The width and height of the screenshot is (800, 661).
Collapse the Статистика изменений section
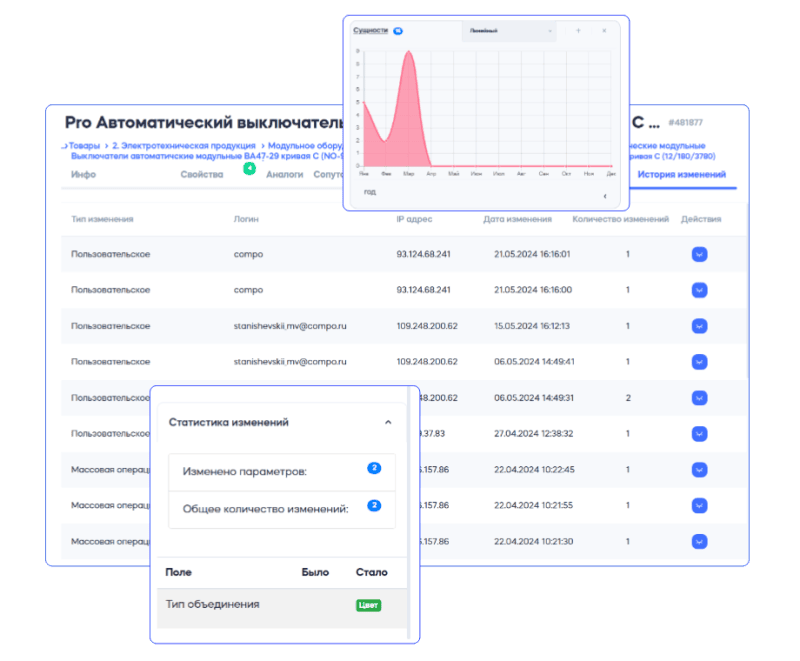click(388, 423)
